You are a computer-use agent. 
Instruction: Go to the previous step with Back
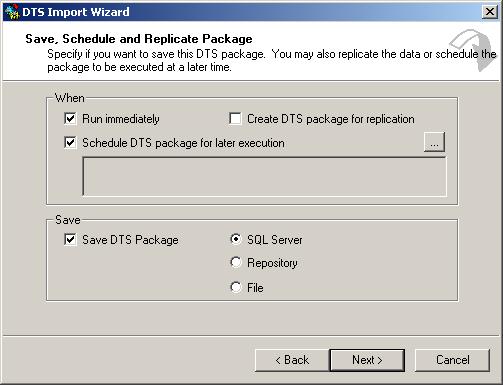(x=292, y=360)
